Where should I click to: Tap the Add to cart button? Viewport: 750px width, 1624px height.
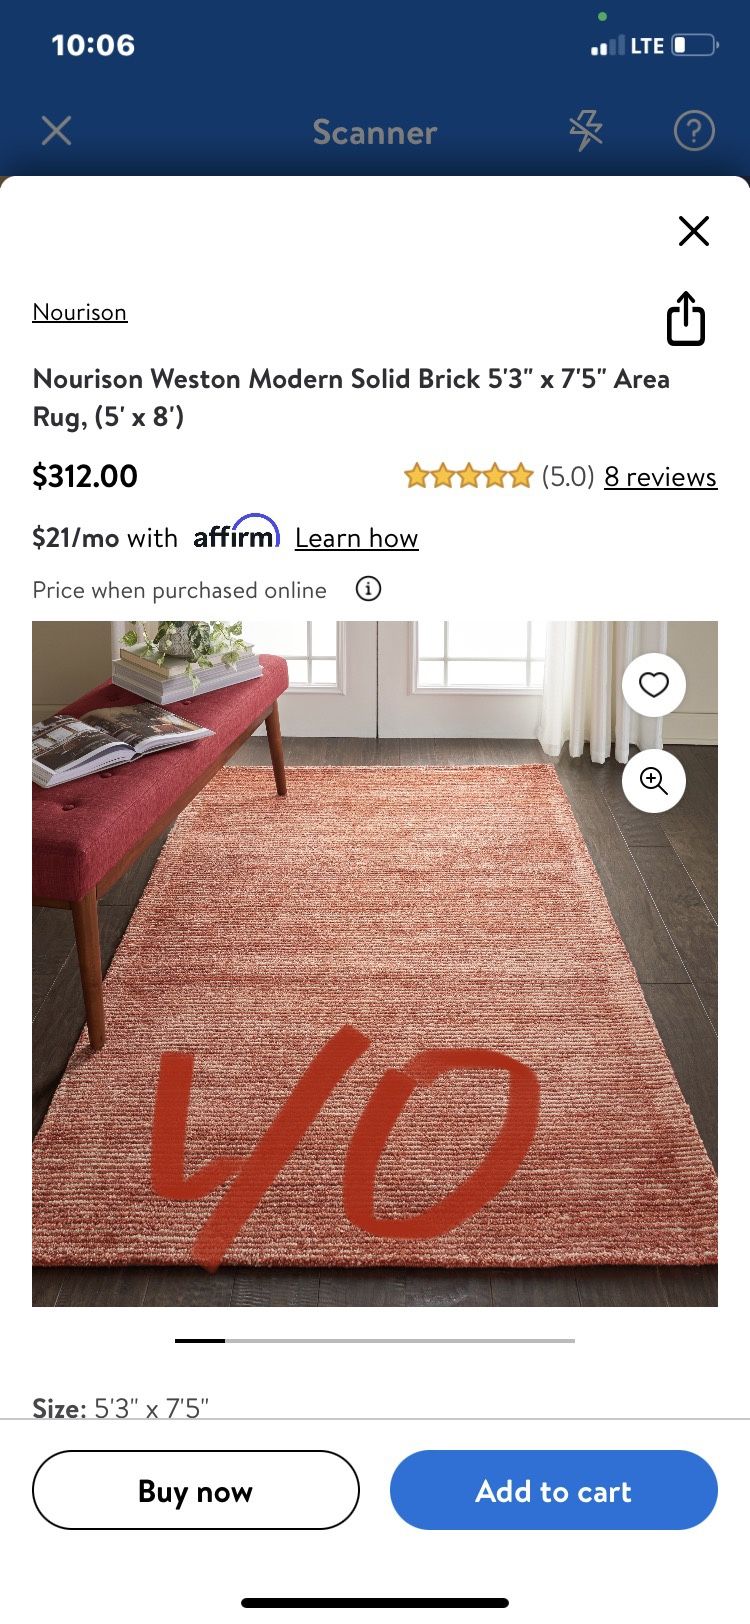pos(554,1490)
